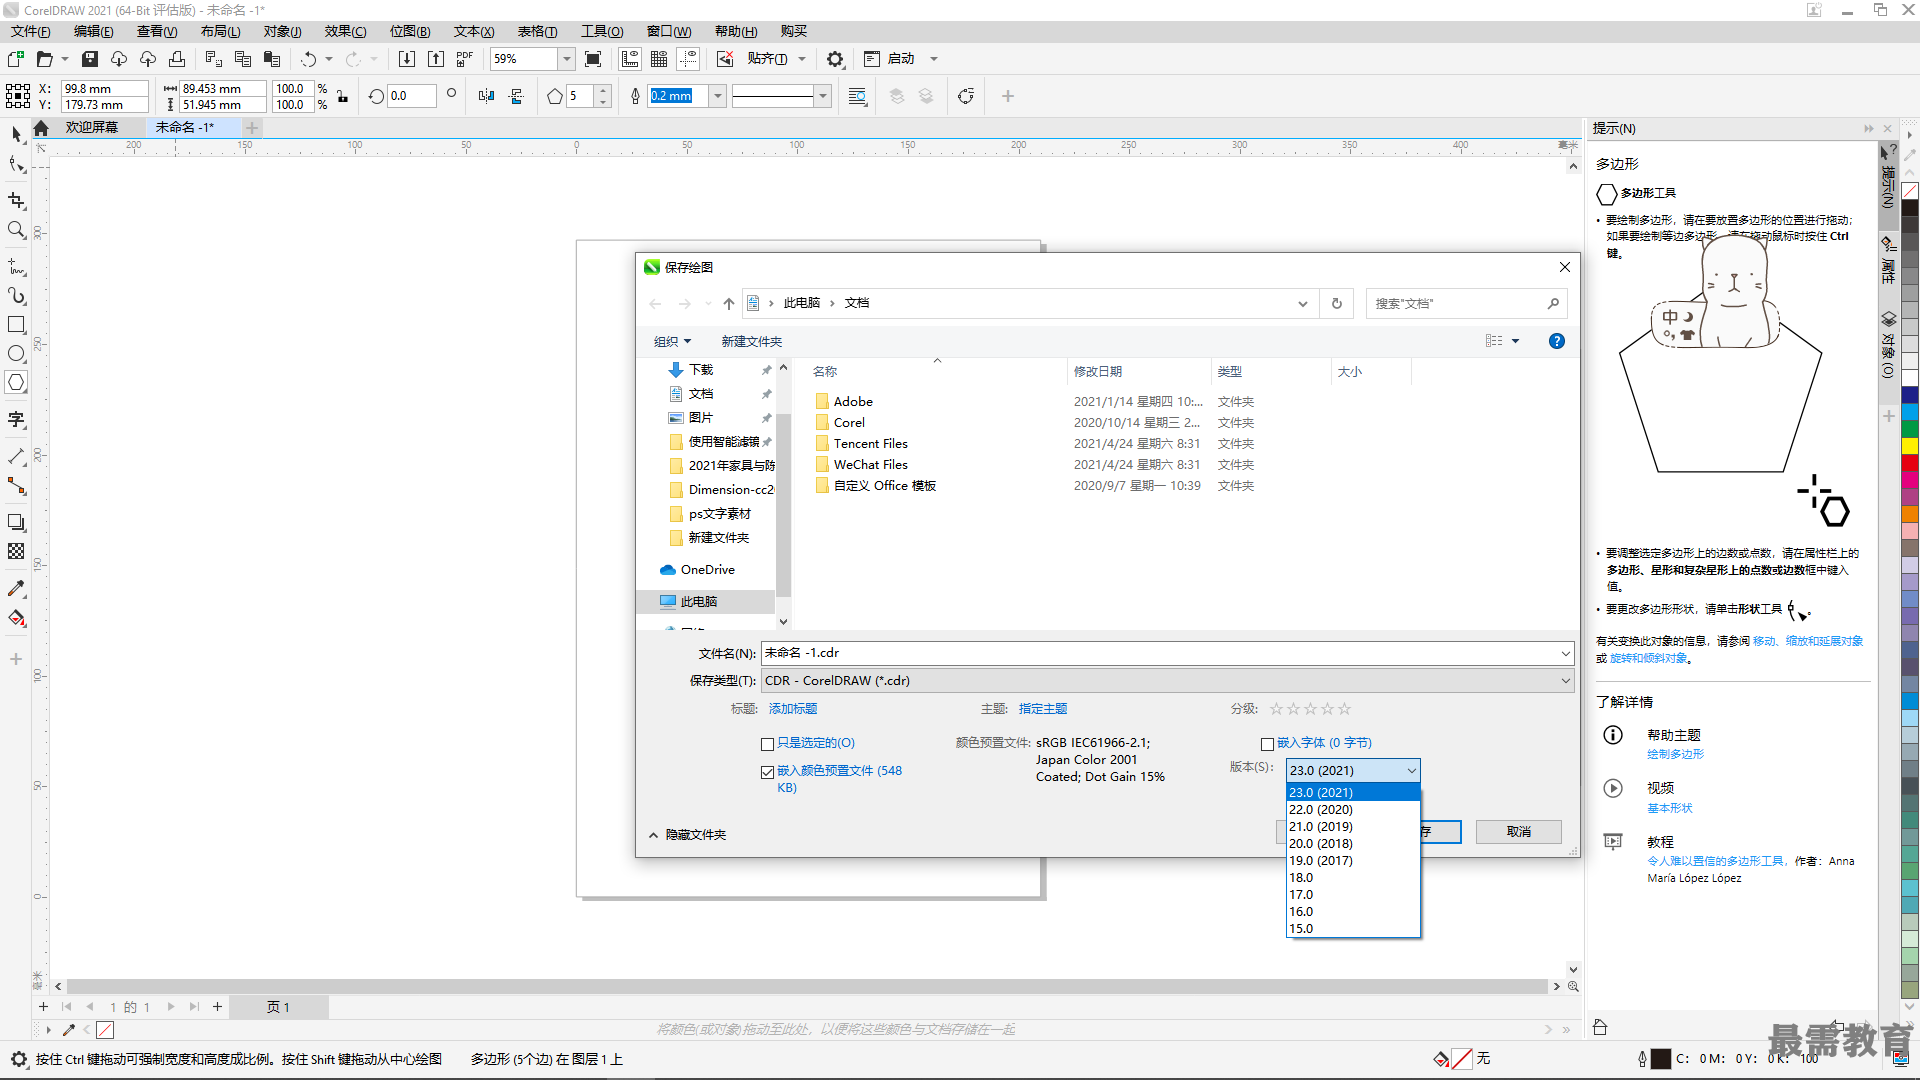Image resolution: width=1920 pixels, height=1080 pixels.
Task: Select the Eyedropper tool
Action: pos(17,589)
